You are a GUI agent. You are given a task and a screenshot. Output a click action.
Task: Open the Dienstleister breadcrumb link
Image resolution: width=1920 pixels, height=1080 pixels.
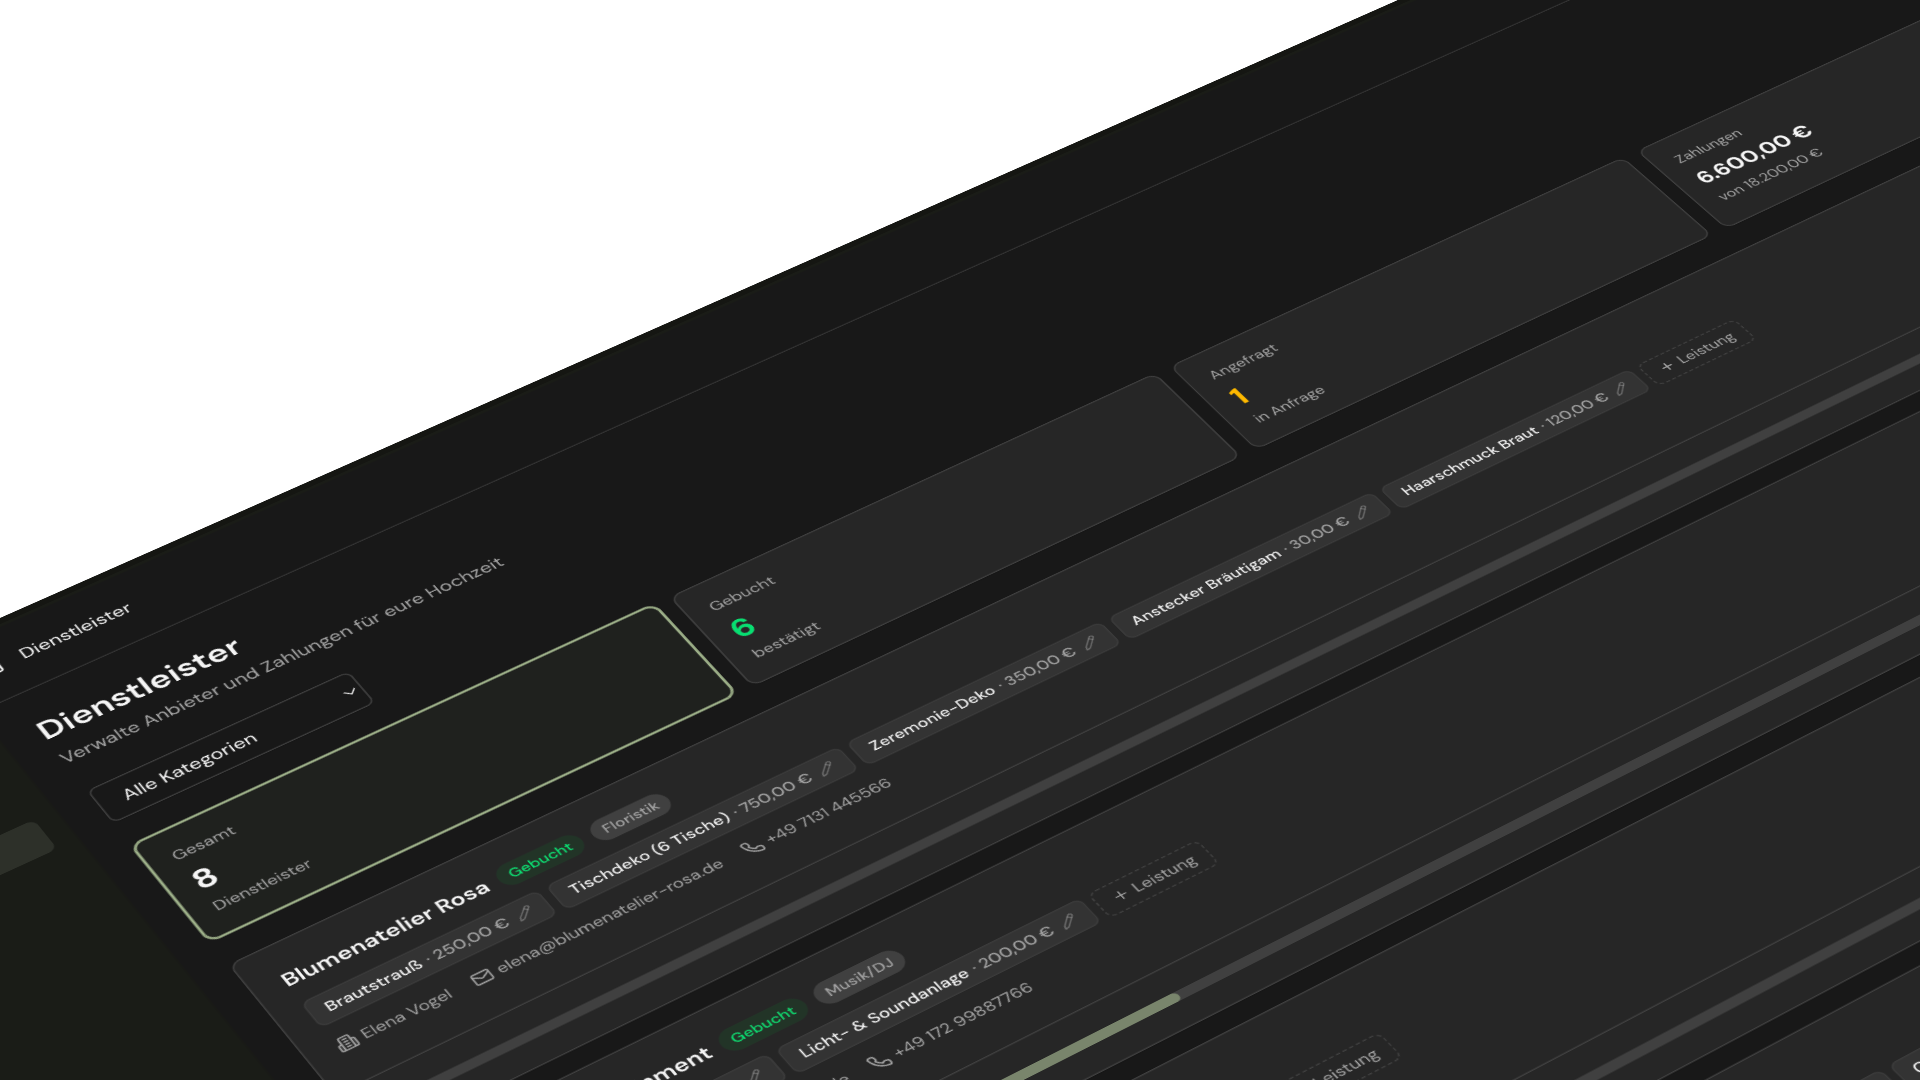tap(74, 630)
